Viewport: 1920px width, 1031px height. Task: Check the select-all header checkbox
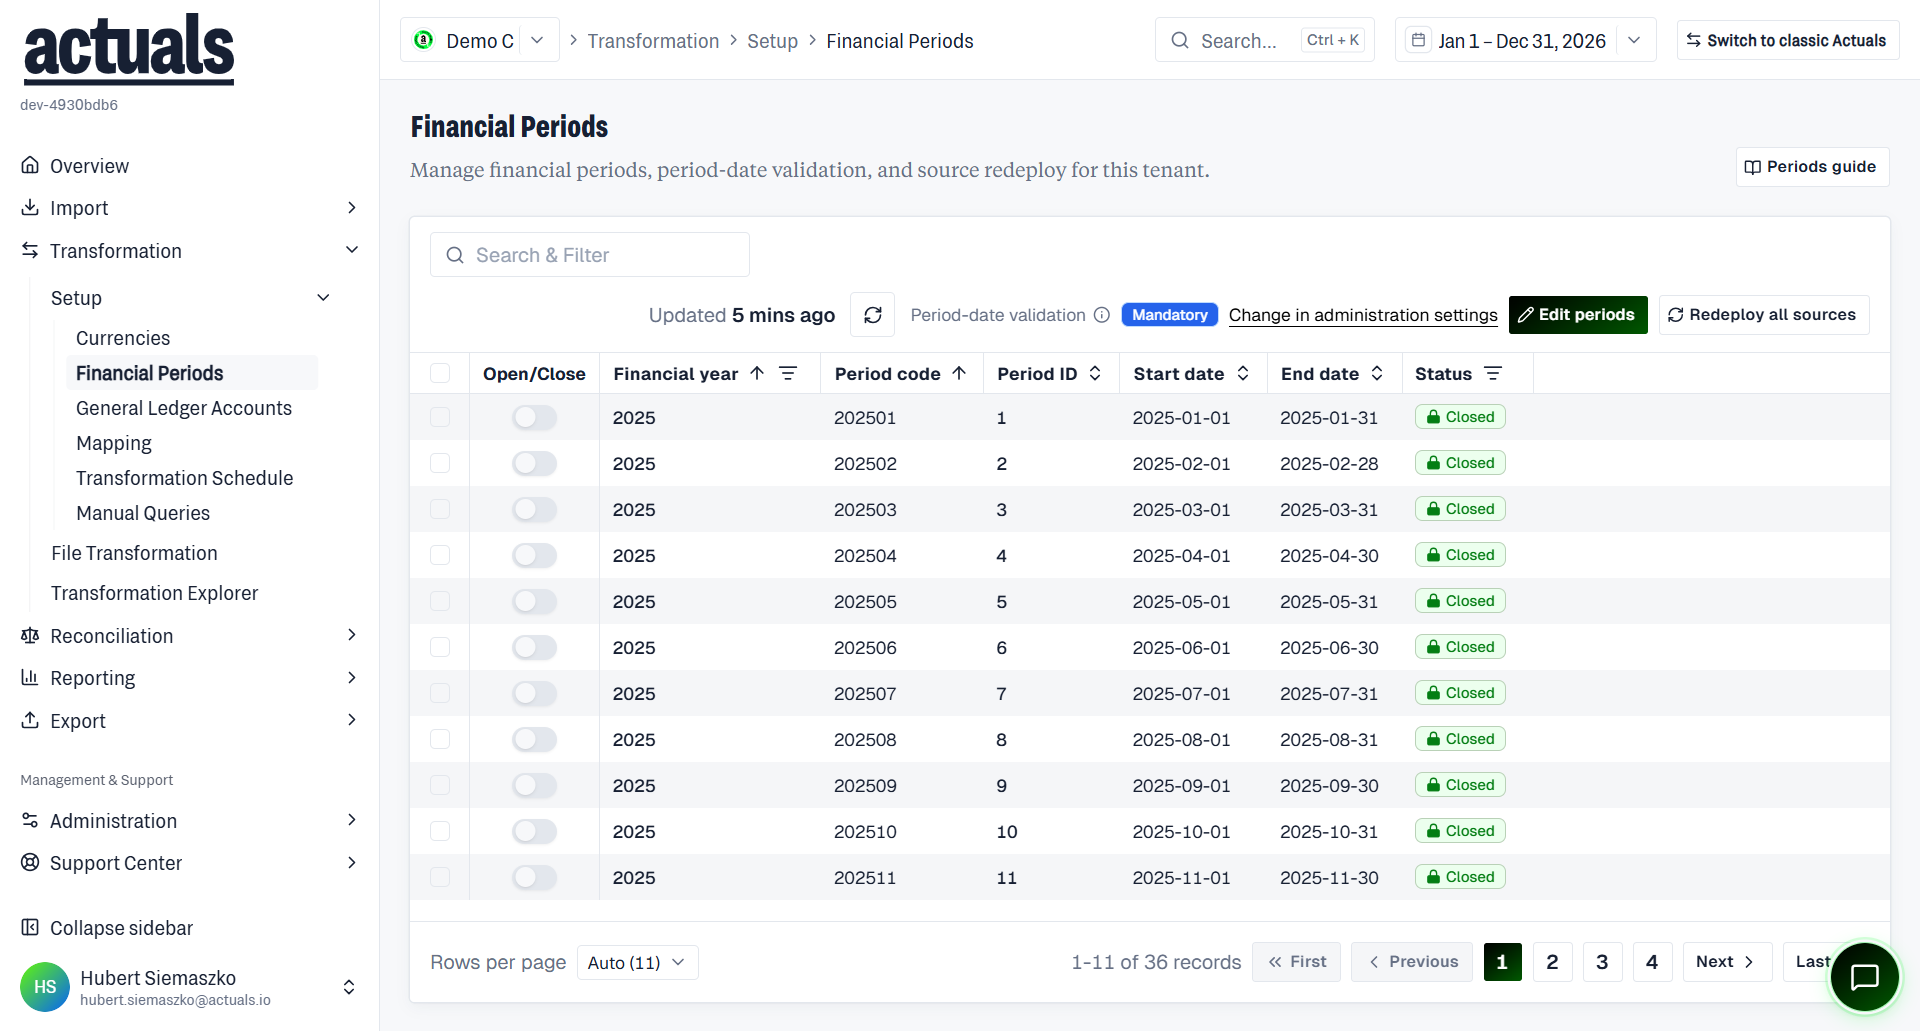pos(440,373)
